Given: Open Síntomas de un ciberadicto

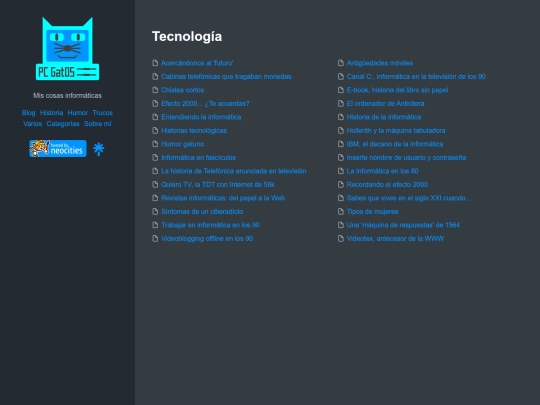Looking at the screenshot, I should coord(202,211).
